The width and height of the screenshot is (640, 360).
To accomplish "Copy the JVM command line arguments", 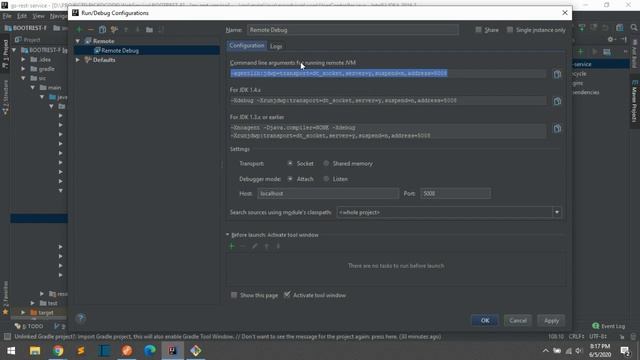I will [557, 74].
